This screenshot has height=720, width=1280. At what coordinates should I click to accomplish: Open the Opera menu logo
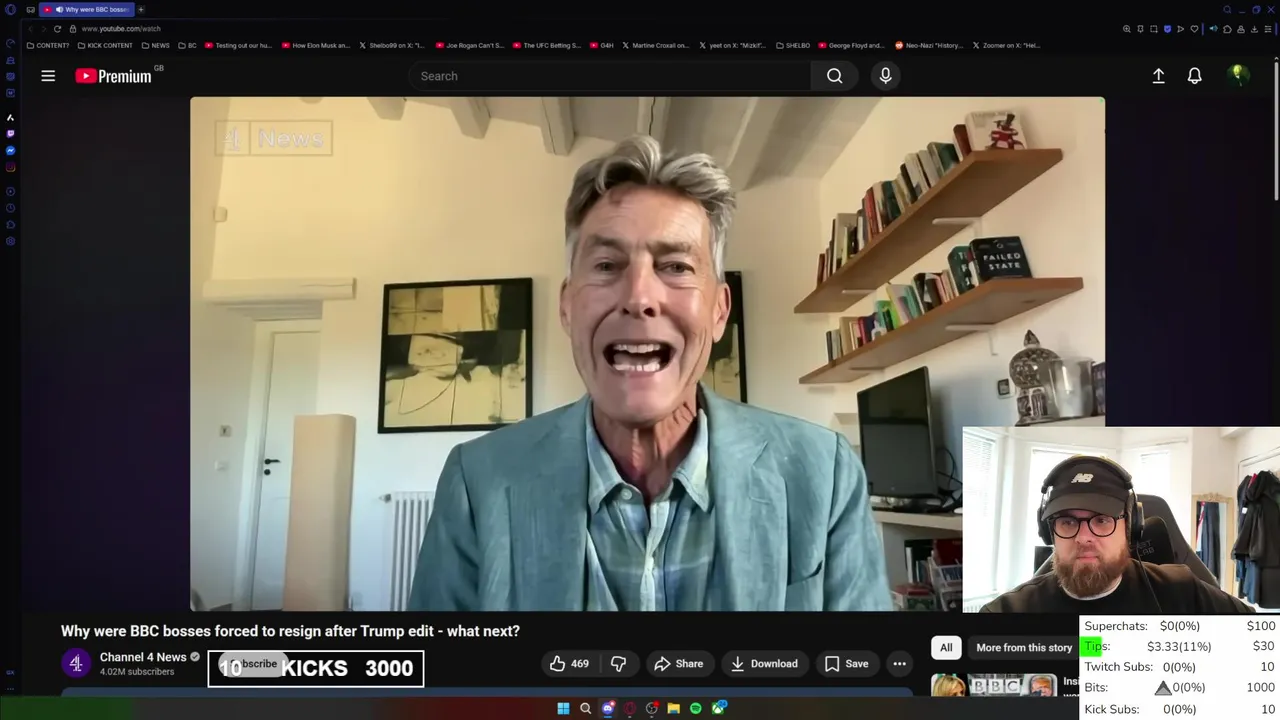coord(10,10)
